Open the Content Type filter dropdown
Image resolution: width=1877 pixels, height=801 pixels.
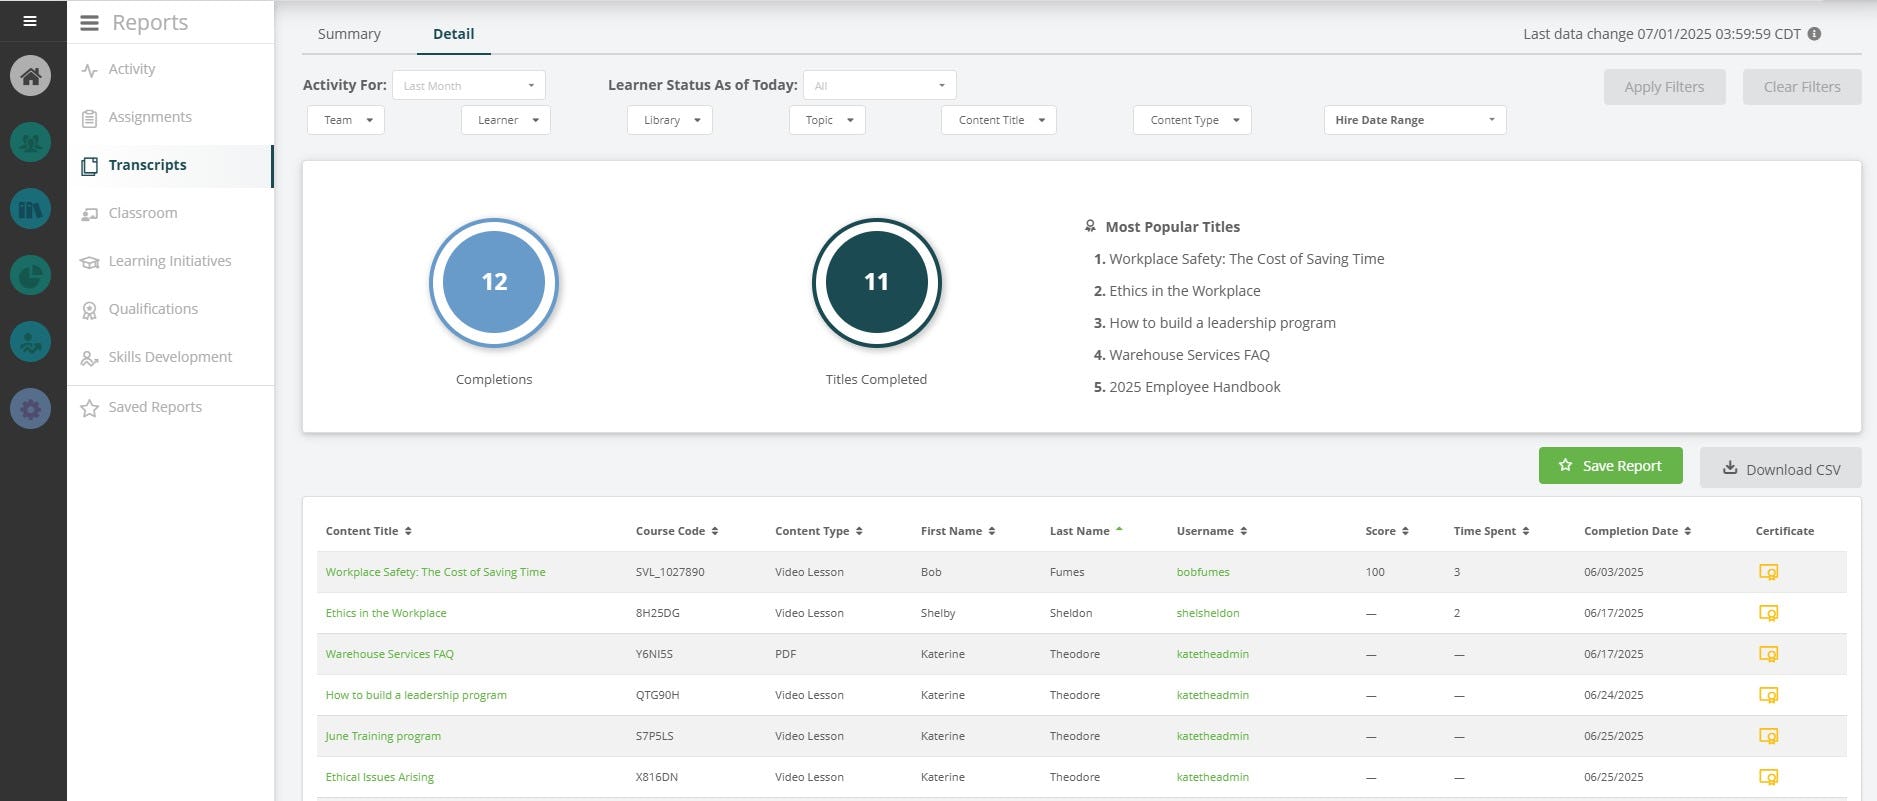1192,120
